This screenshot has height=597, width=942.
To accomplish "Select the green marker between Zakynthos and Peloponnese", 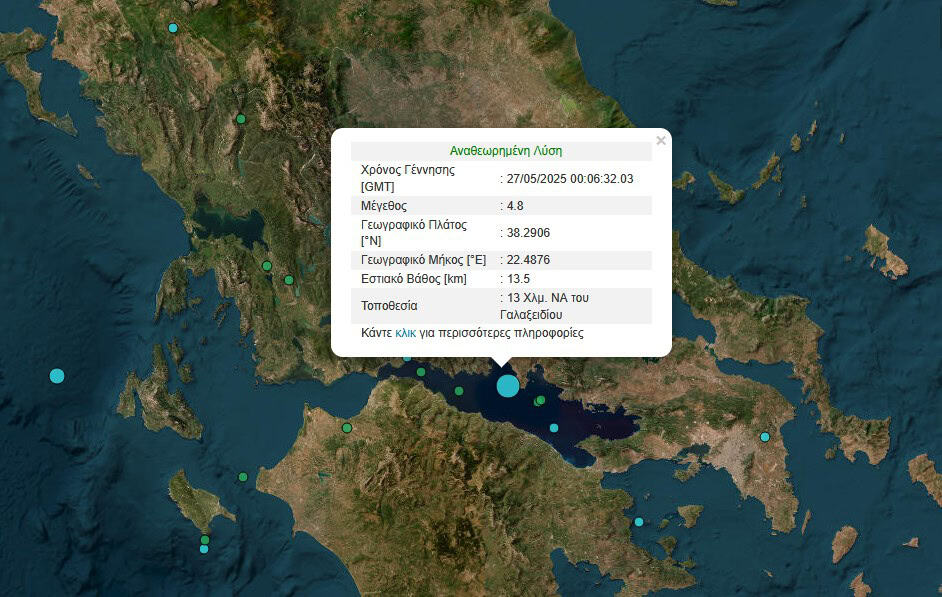I will 242,477.
